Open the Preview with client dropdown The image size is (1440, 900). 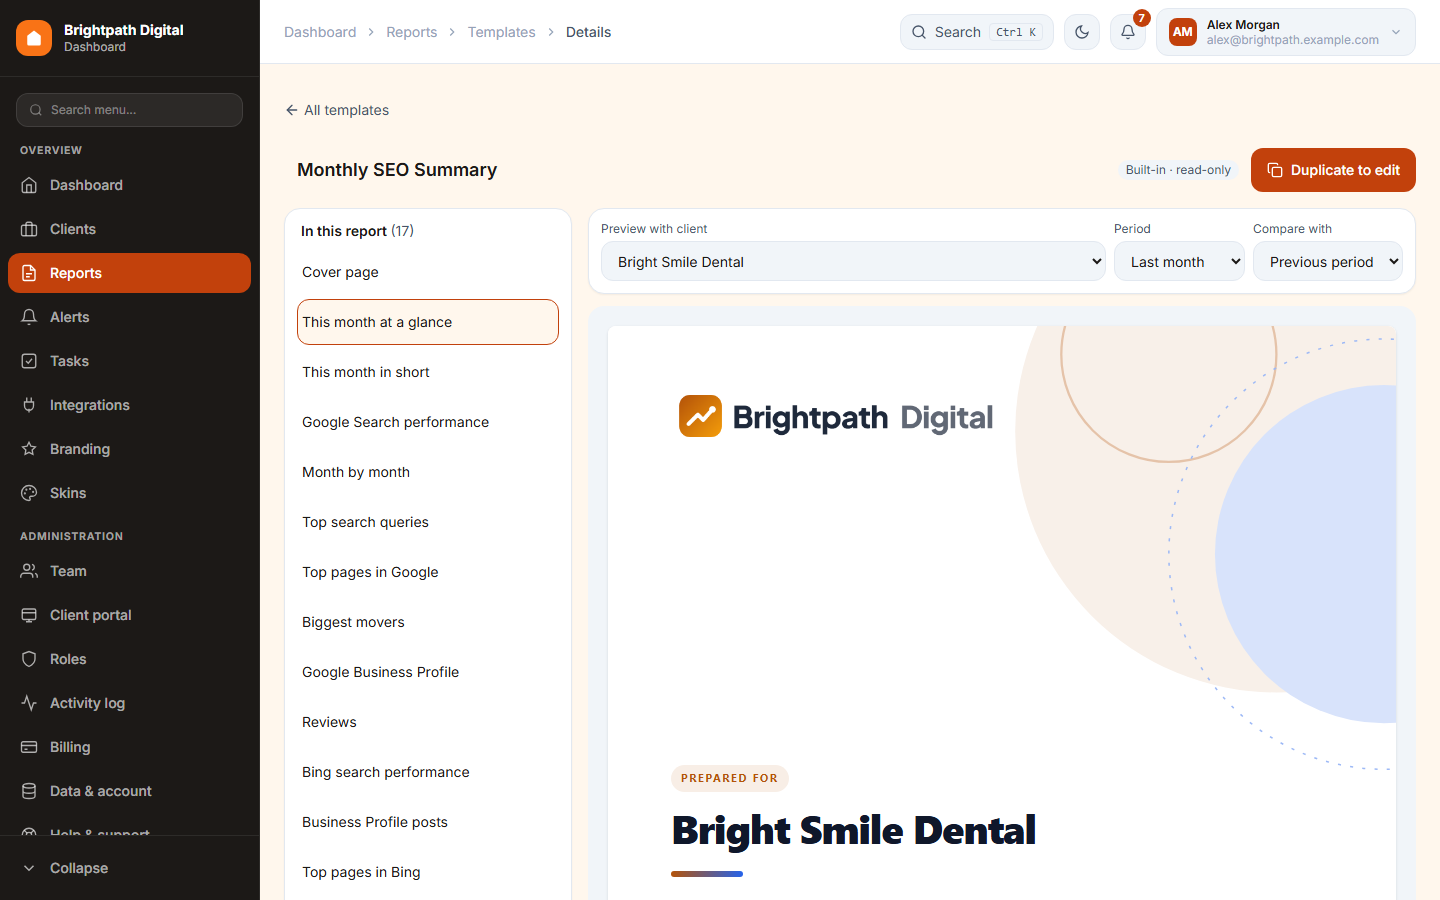(853, 261)
